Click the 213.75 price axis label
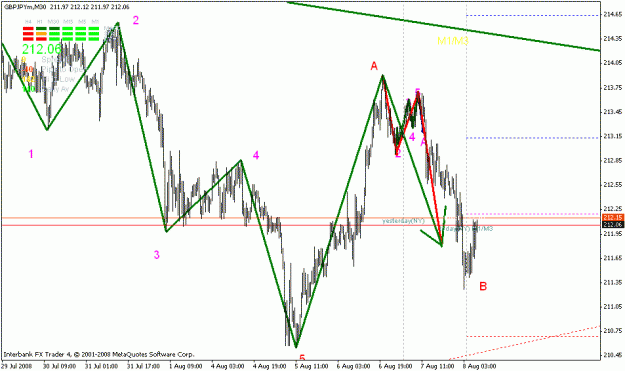The width and height of the screenshot is (625, 371). coord(613,87)
